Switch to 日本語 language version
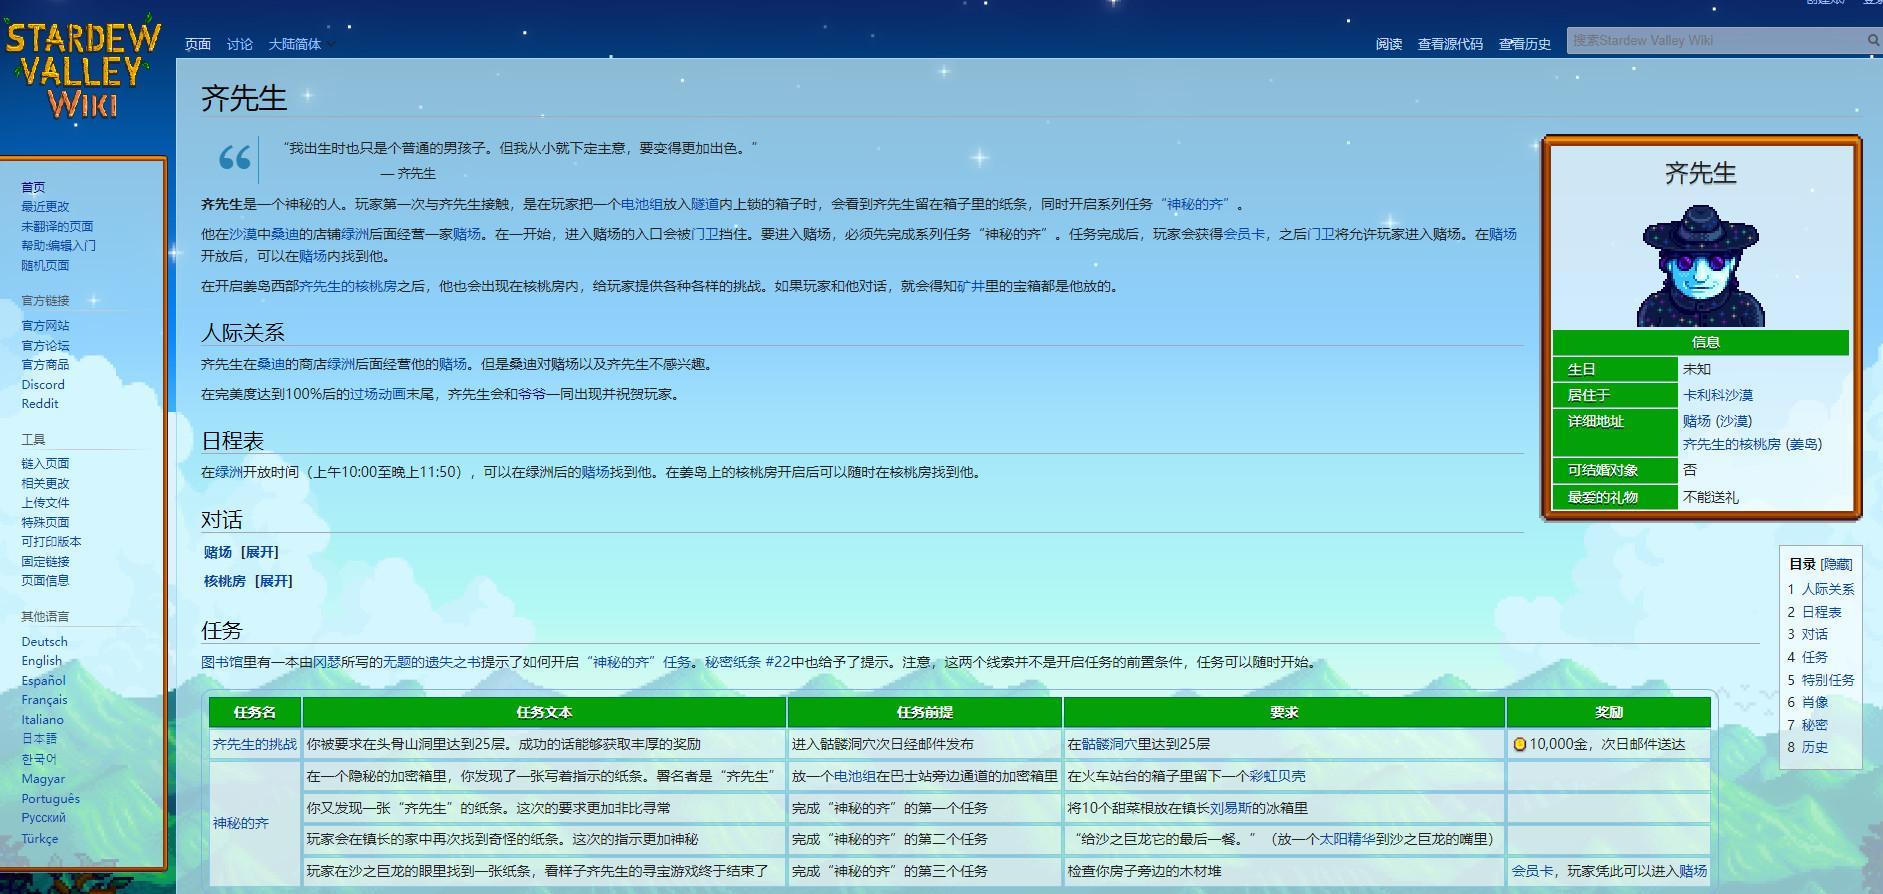The width and height of the screenshot is (1883, 894). [x=39, y=738]
